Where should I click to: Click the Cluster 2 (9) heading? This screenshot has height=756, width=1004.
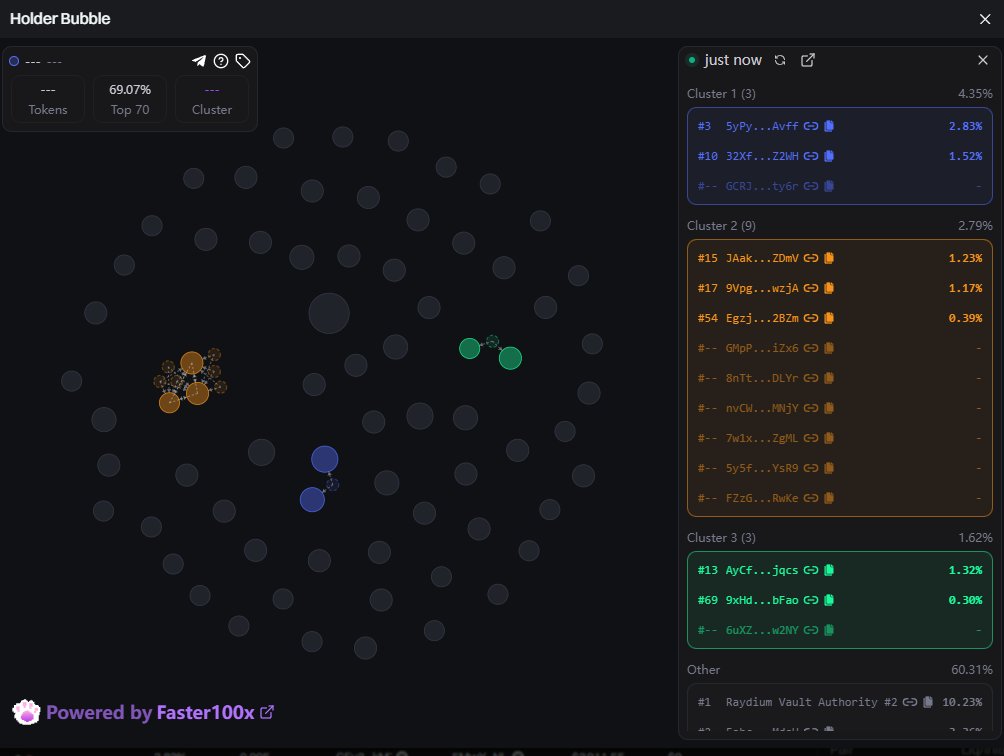click(721, 225)
